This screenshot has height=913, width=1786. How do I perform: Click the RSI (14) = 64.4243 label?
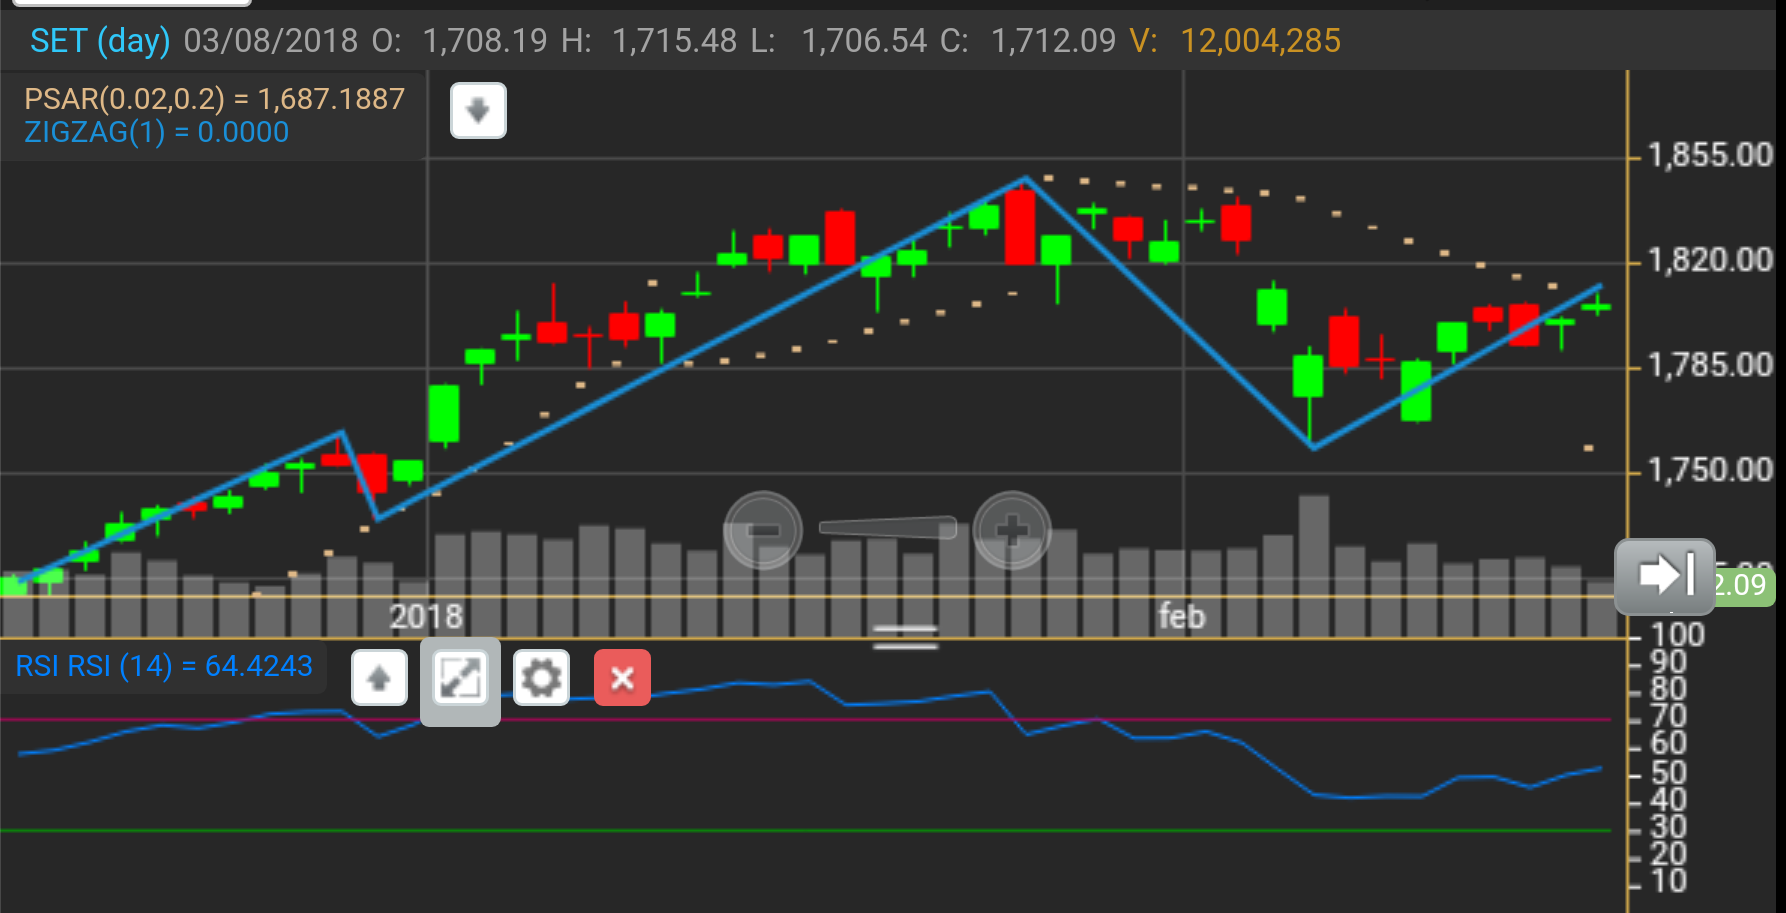(x=164, y=666)
